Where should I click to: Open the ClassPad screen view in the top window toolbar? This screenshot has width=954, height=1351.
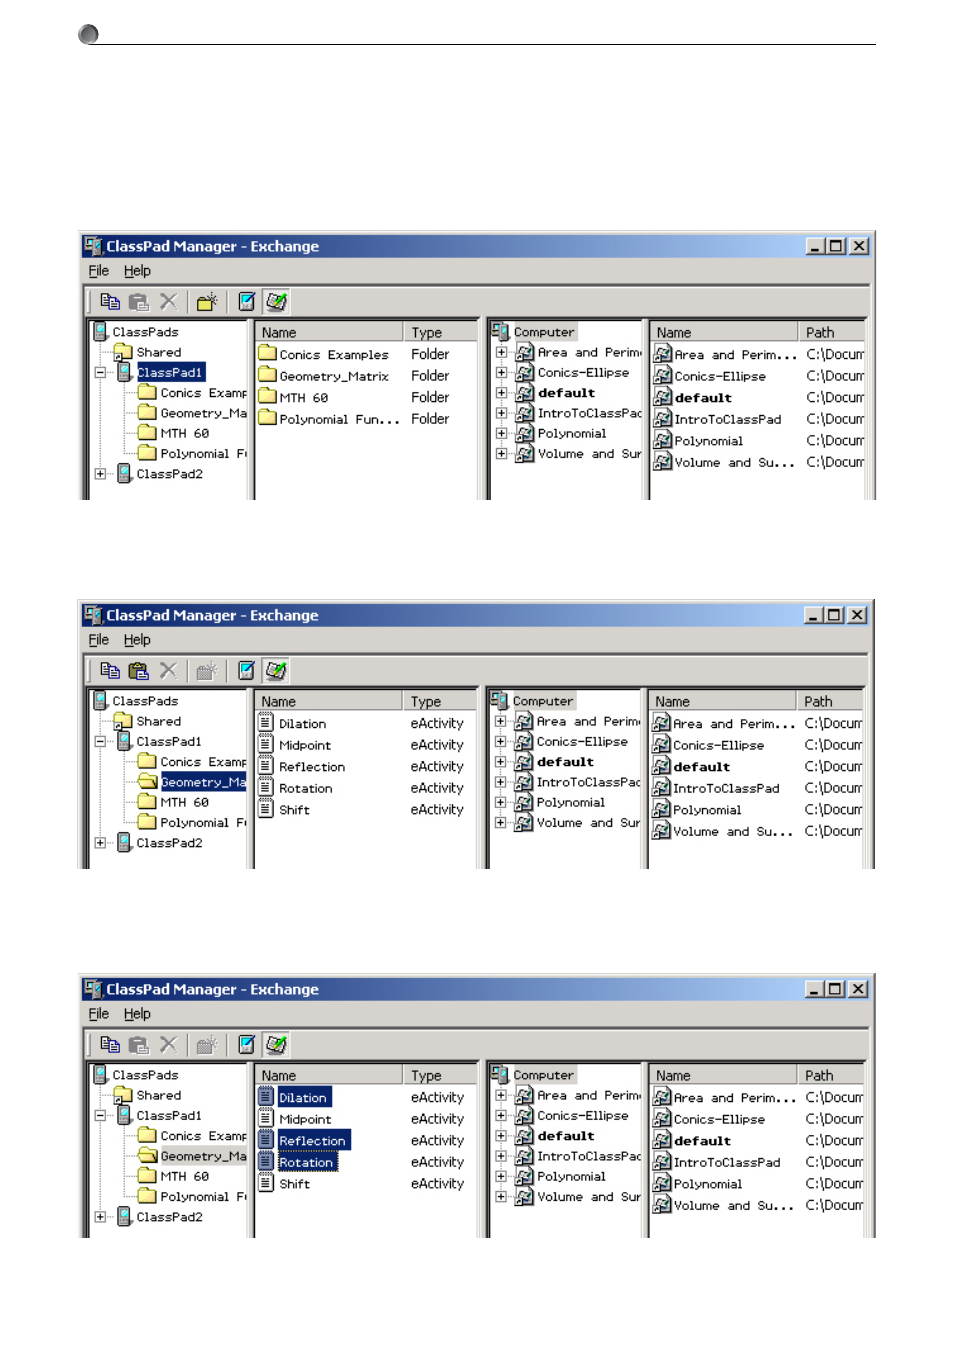point(246,301)
